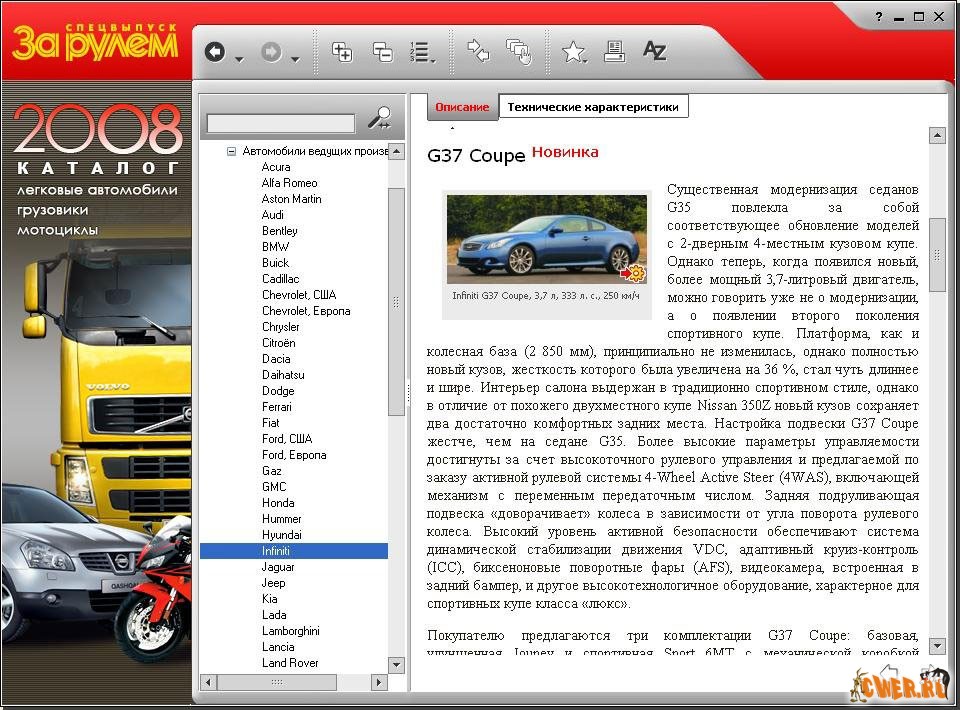Open the AZ alphabetical index
The height and width of the screenshot is (710, 960).
point(655,51)
